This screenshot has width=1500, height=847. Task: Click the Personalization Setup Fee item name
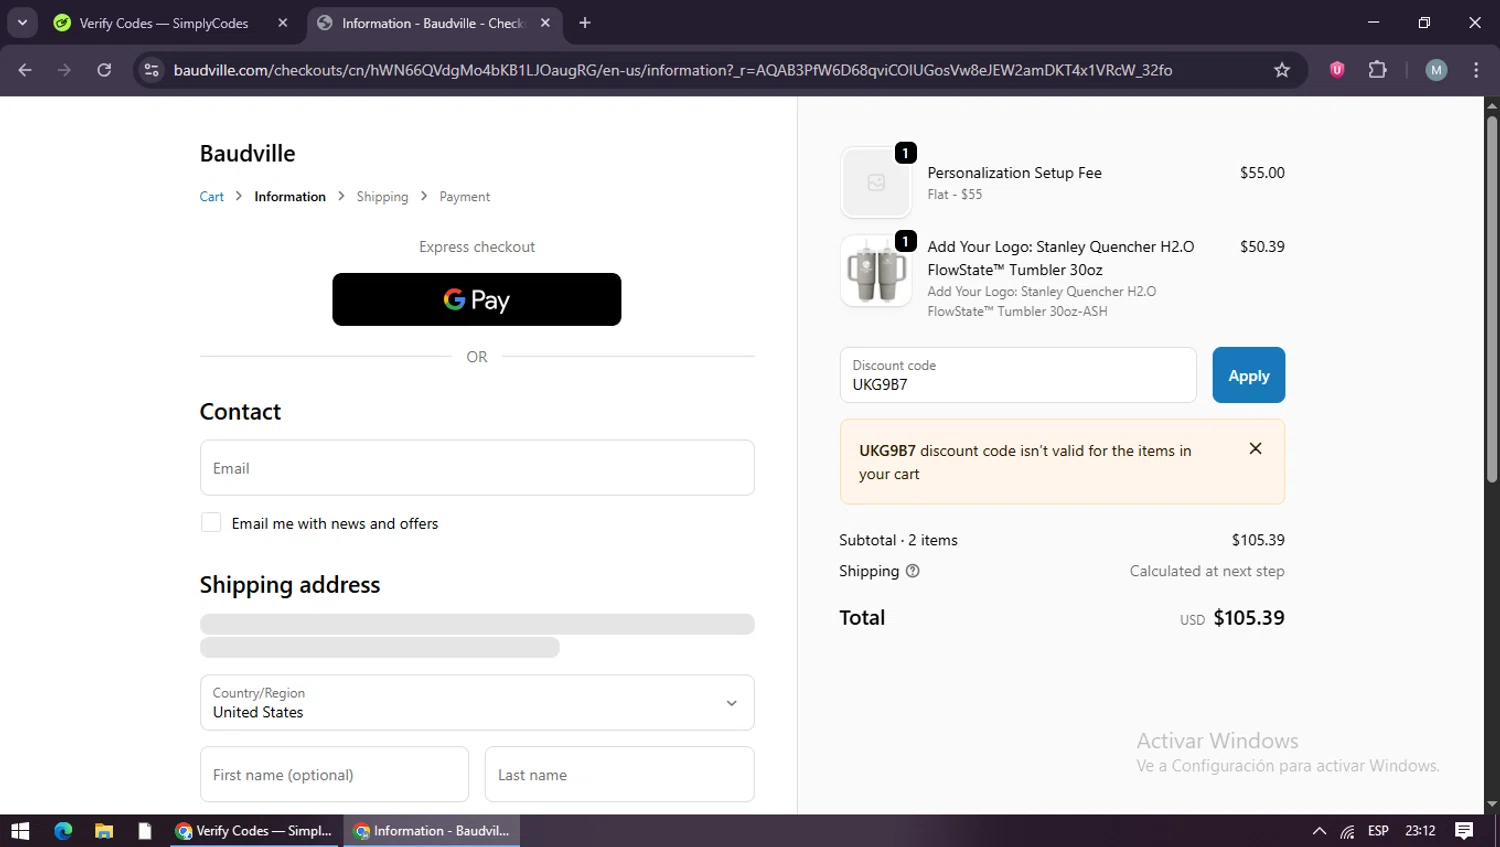pyautogui.click(x=1014, y=173)
